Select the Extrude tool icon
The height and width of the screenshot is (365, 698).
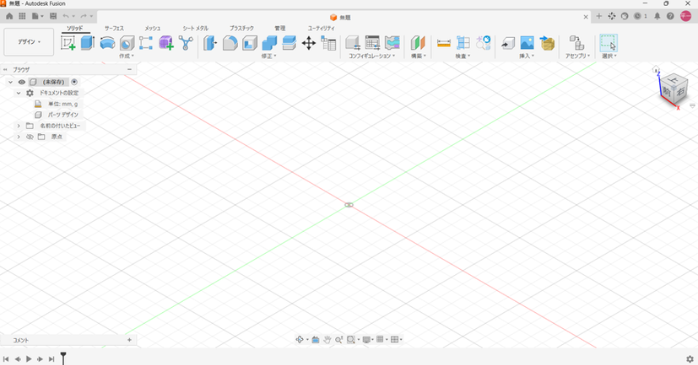point(88,43)
